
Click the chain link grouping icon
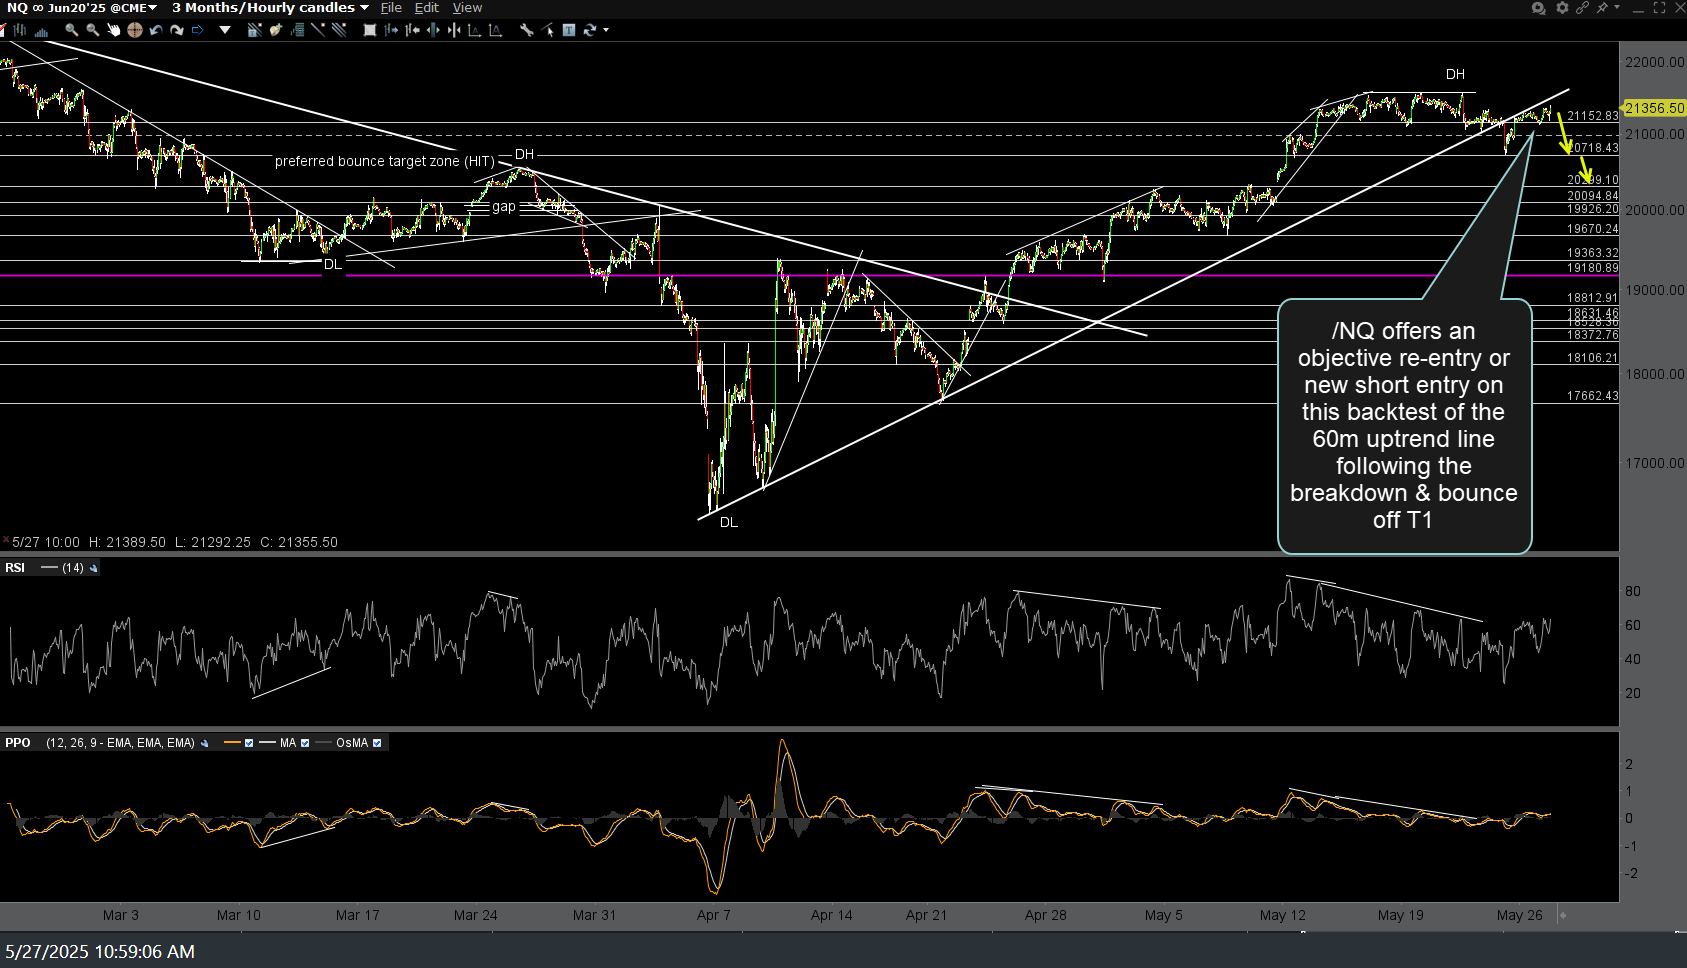coord(1582,8)
